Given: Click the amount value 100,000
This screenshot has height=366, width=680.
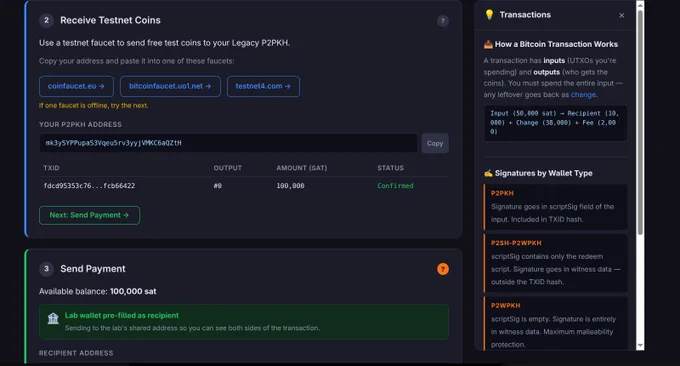Looking at the screenshot, I should [290, 186].
